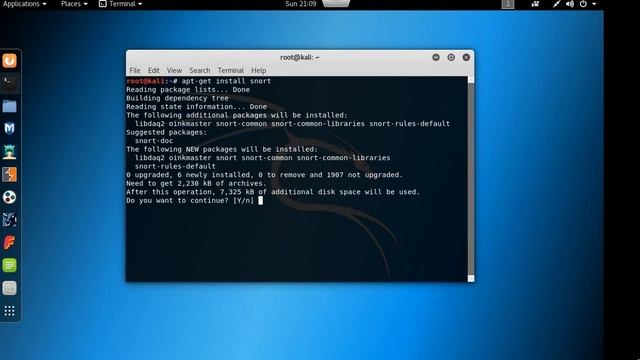Image resolution: width=640 pixels, height=360 pixels.
Task: Click the video recorder icon in top bar
Action: point(535,4)
